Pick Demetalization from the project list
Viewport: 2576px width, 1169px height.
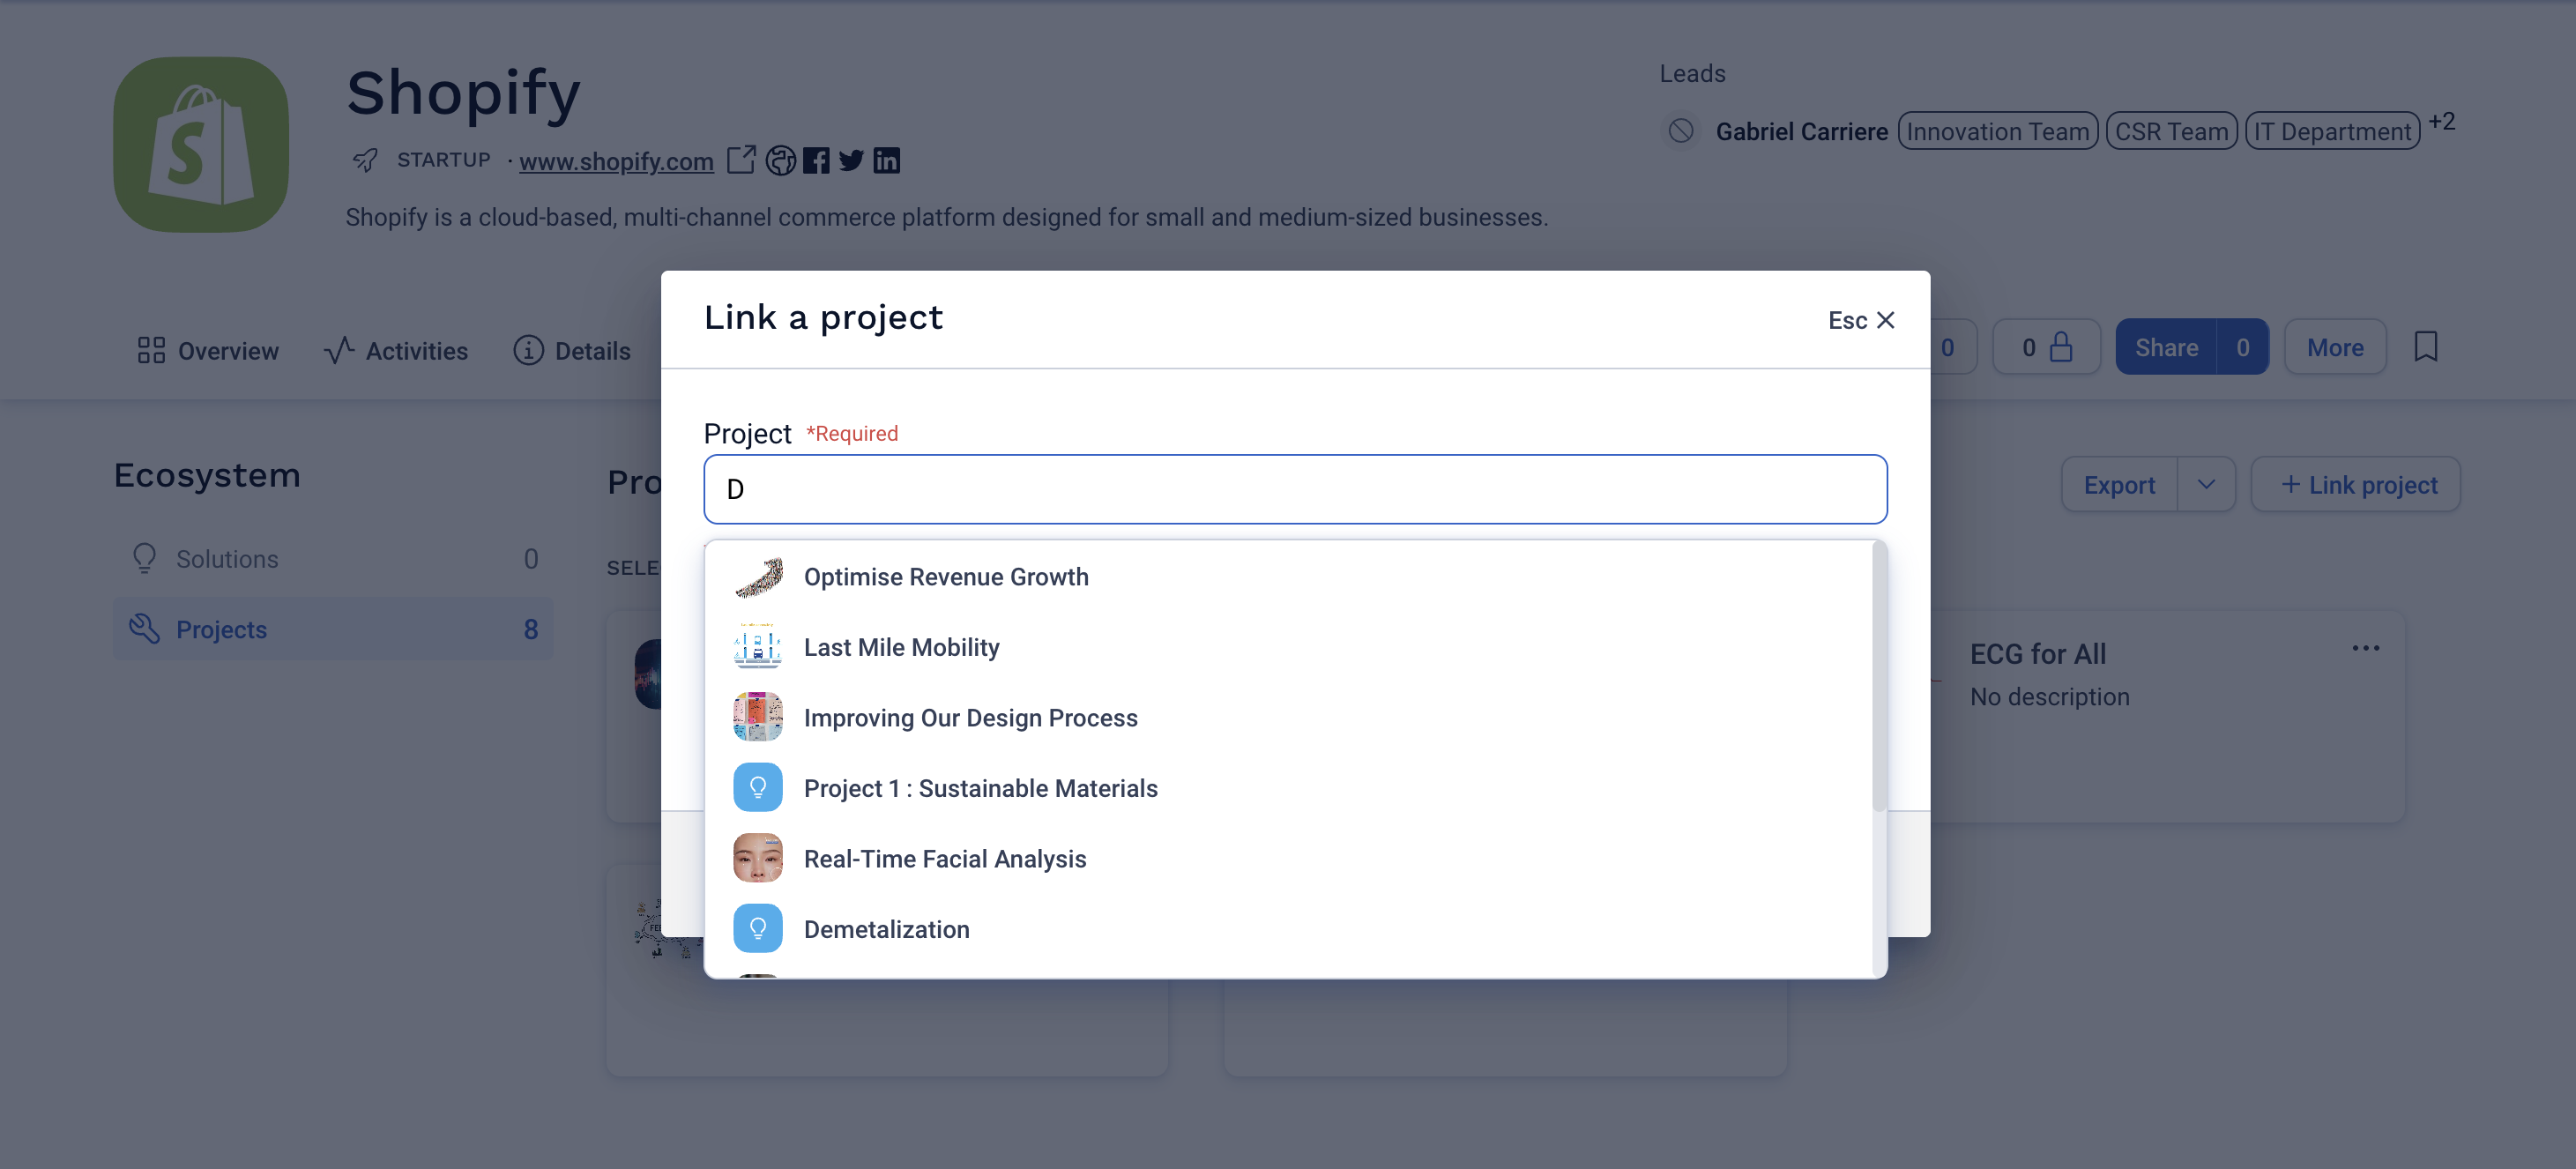coord(1289,929)
